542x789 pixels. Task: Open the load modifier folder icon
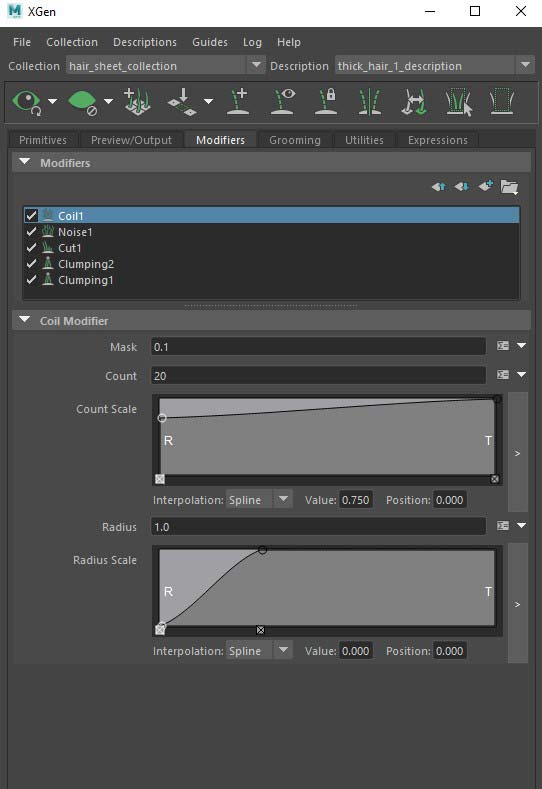[x=509, y=187]
